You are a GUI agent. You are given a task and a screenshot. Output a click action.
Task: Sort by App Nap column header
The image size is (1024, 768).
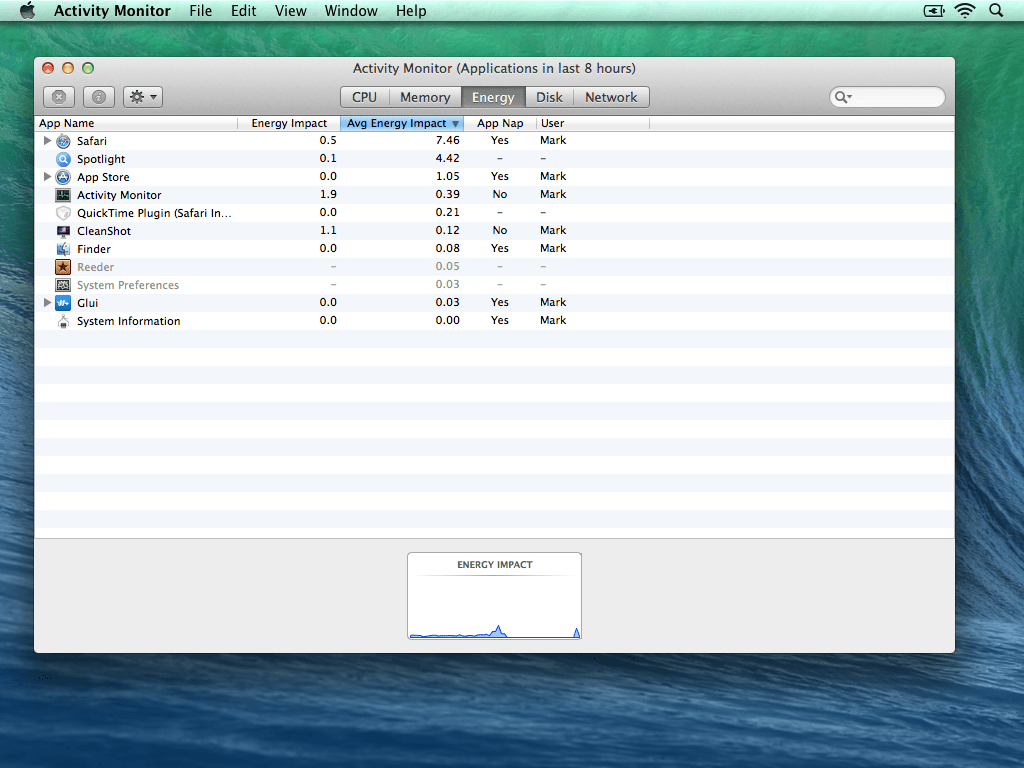[x=500, y=123]
